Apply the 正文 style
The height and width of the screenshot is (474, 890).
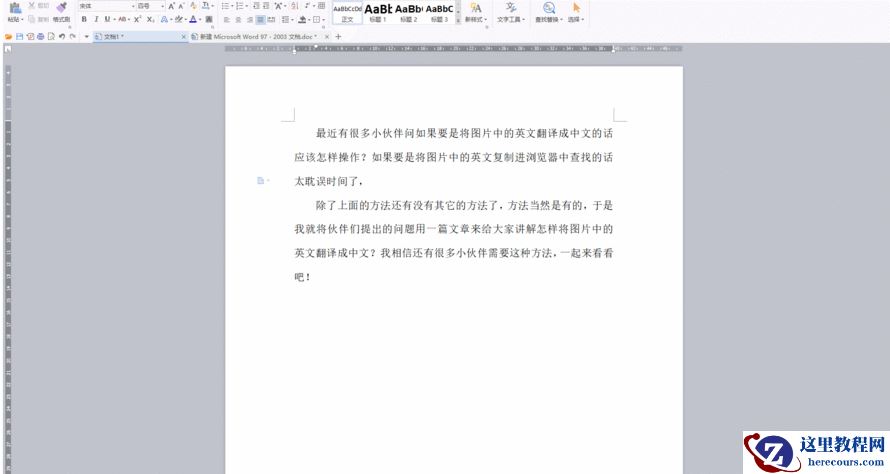pyautogui.click(x=347, y=12)
